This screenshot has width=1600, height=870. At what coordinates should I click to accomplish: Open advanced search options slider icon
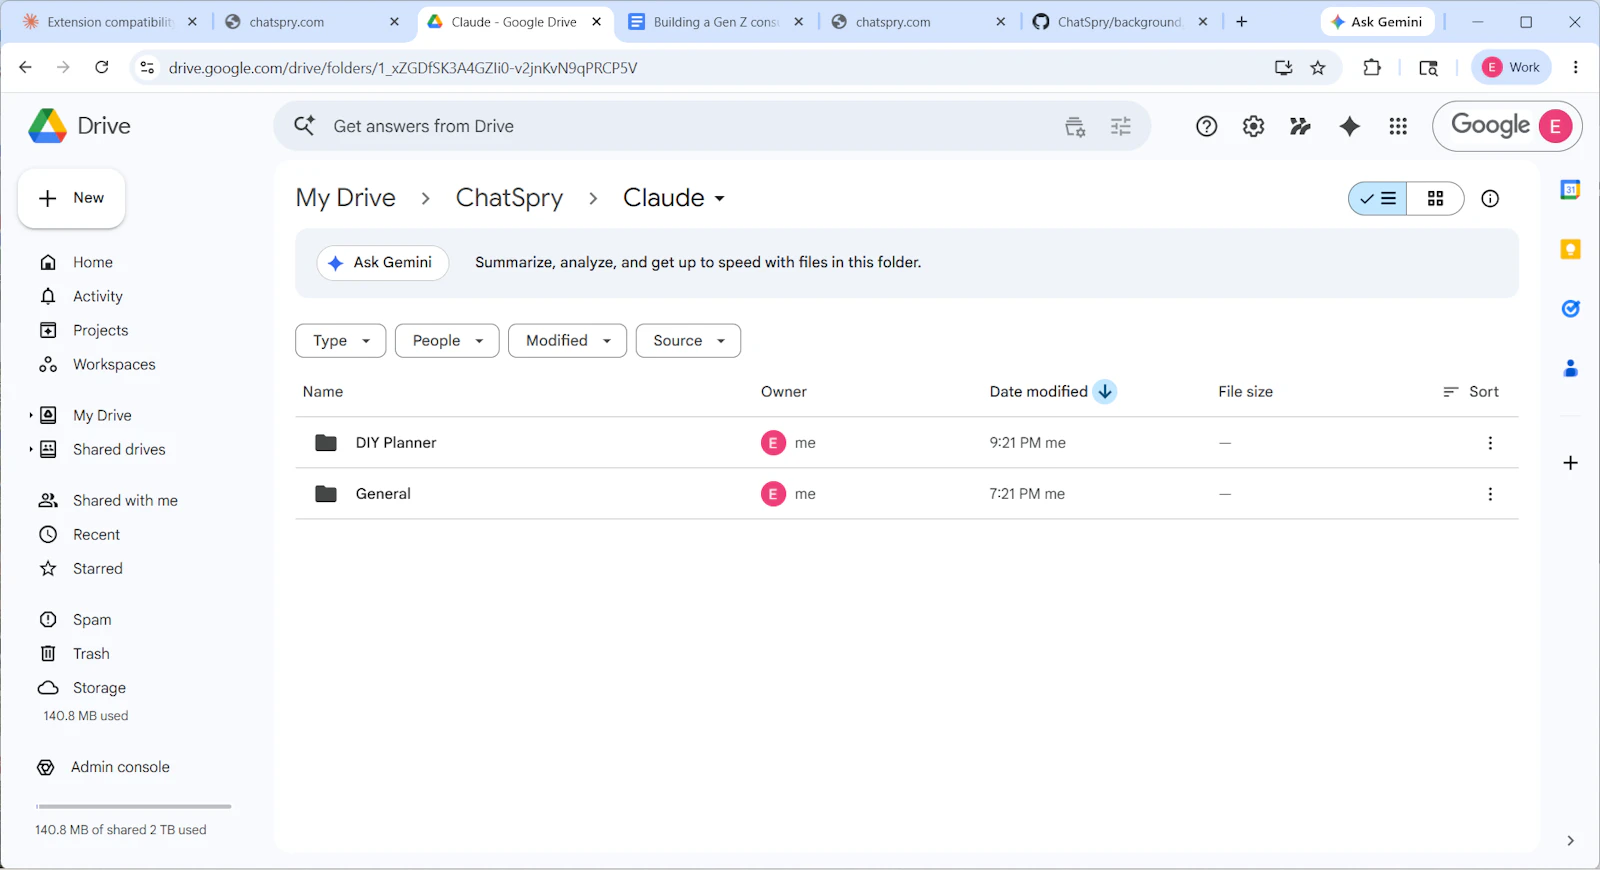tap(1121, 126)
